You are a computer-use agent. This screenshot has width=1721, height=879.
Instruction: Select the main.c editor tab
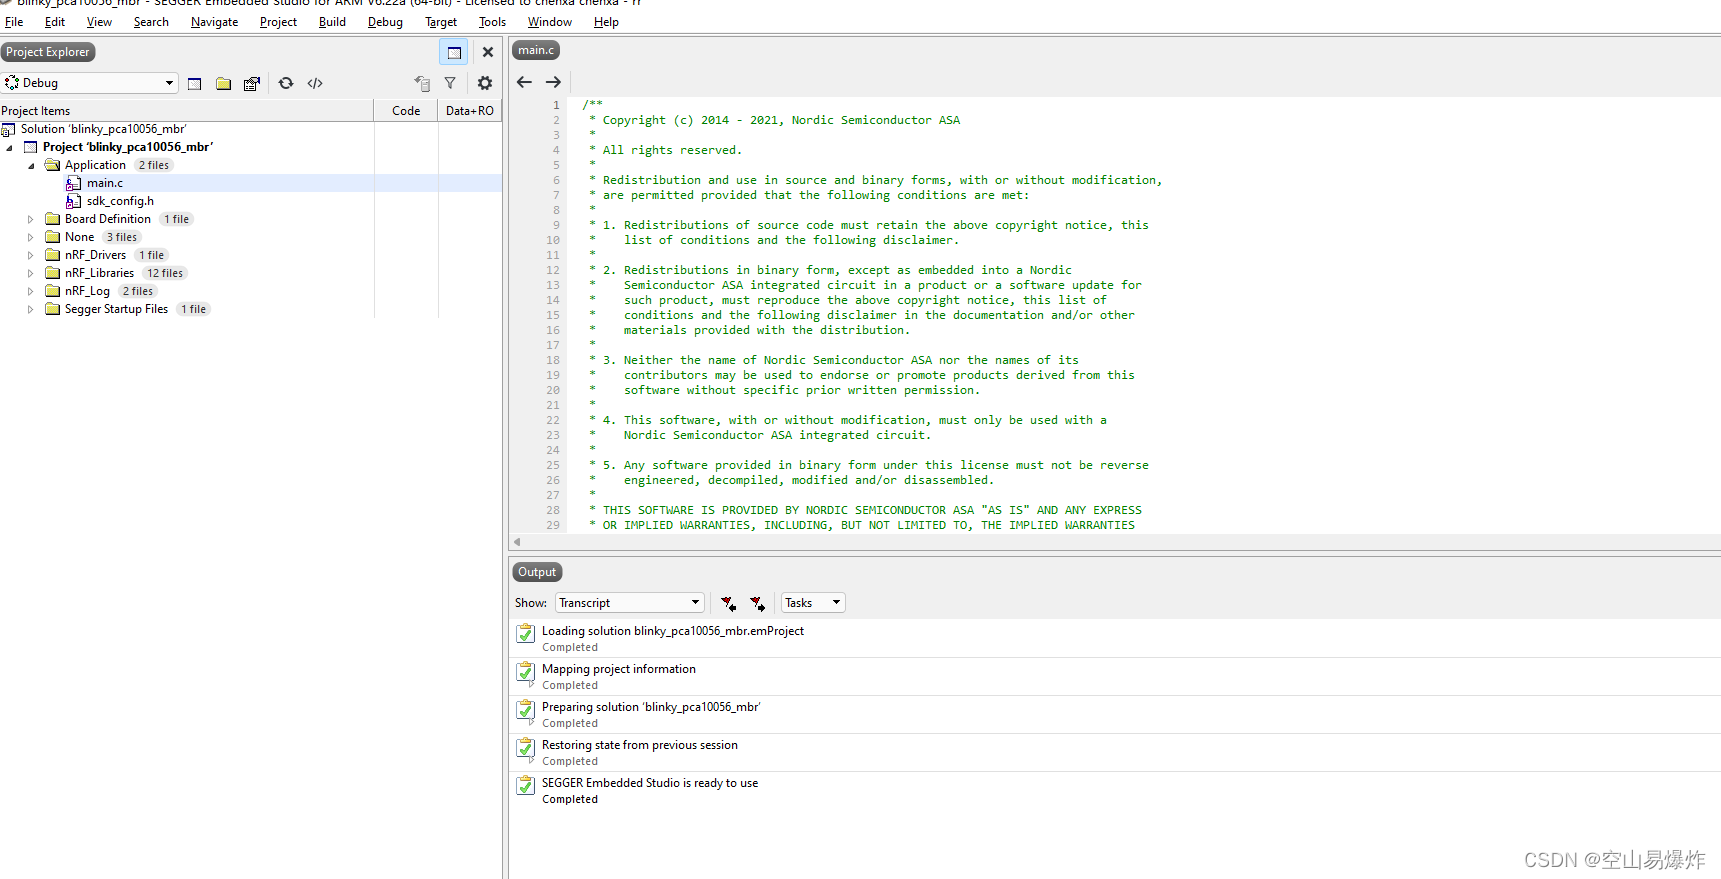tap(536, 50)
